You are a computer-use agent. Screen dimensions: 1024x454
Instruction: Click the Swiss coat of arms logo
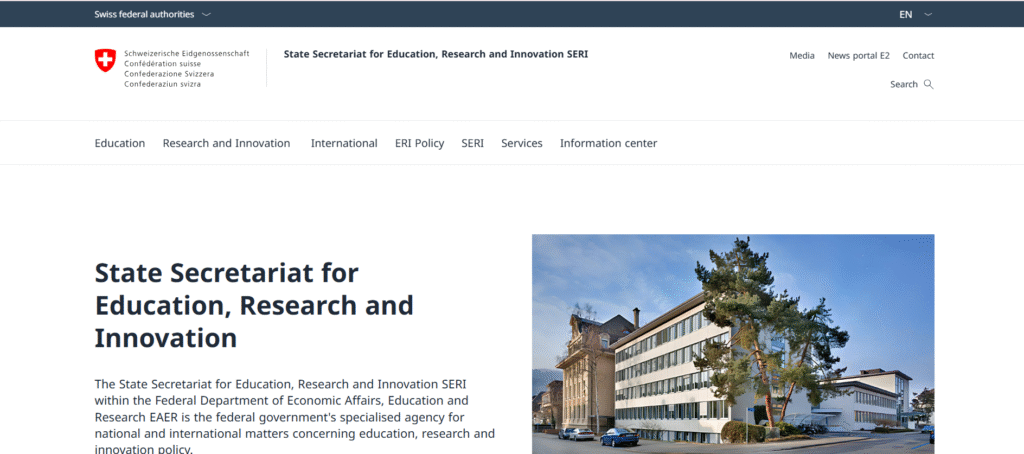tap(105, 60)
